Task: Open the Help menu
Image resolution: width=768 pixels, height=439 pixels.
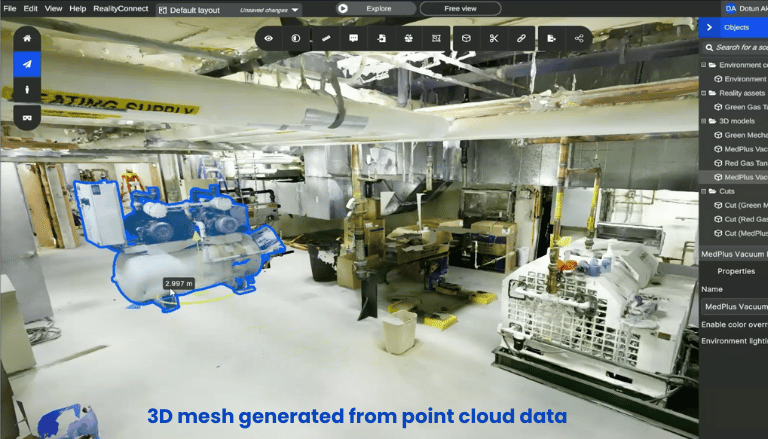Action: click(77, 8)
